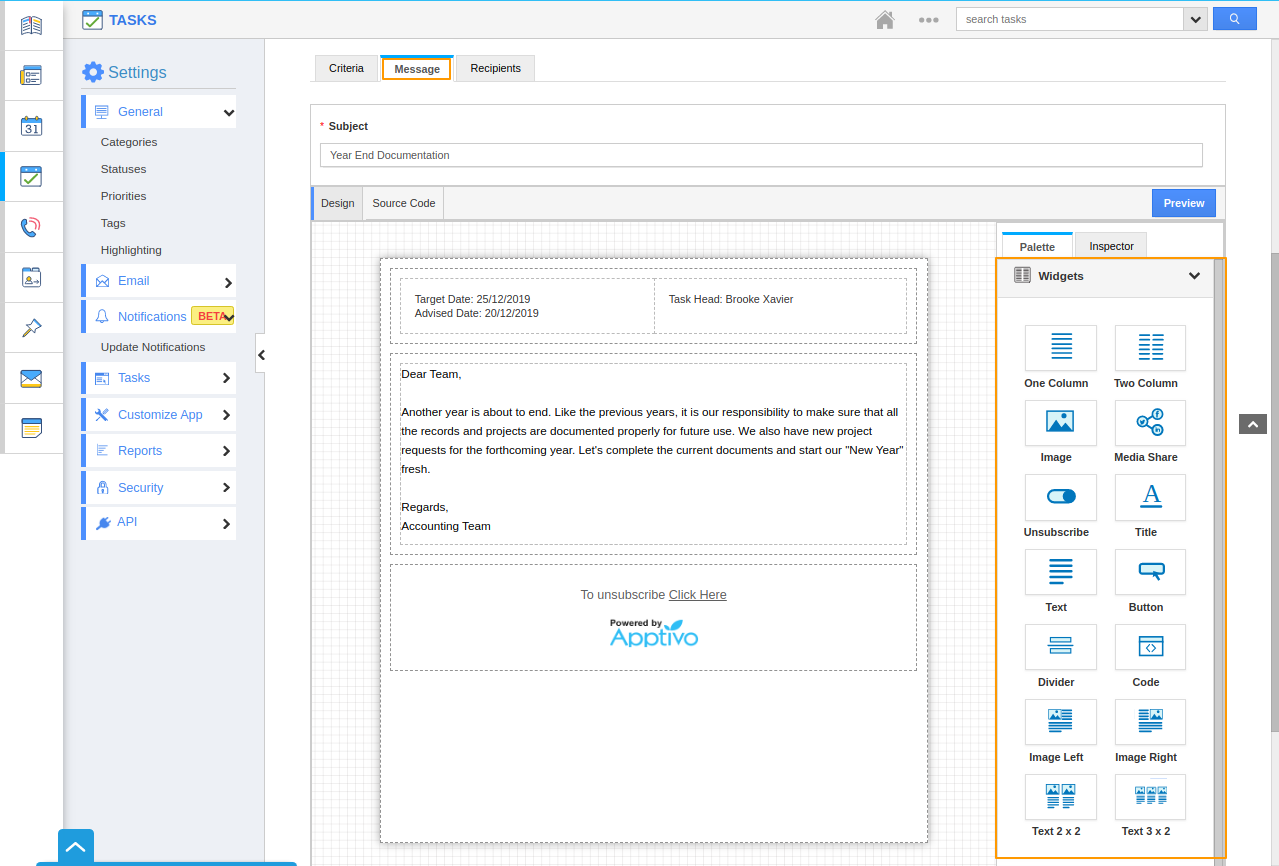Open the search tasks dropdown arrow
Screen dimensions: 1279x866
point(1194,19)
